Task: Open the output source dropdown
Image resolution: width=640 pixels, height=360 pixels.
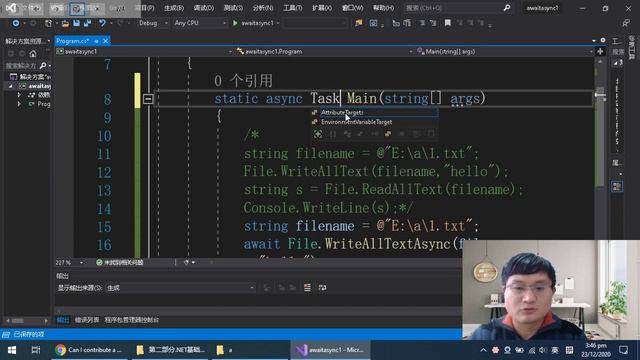Action: click(180, 288)
